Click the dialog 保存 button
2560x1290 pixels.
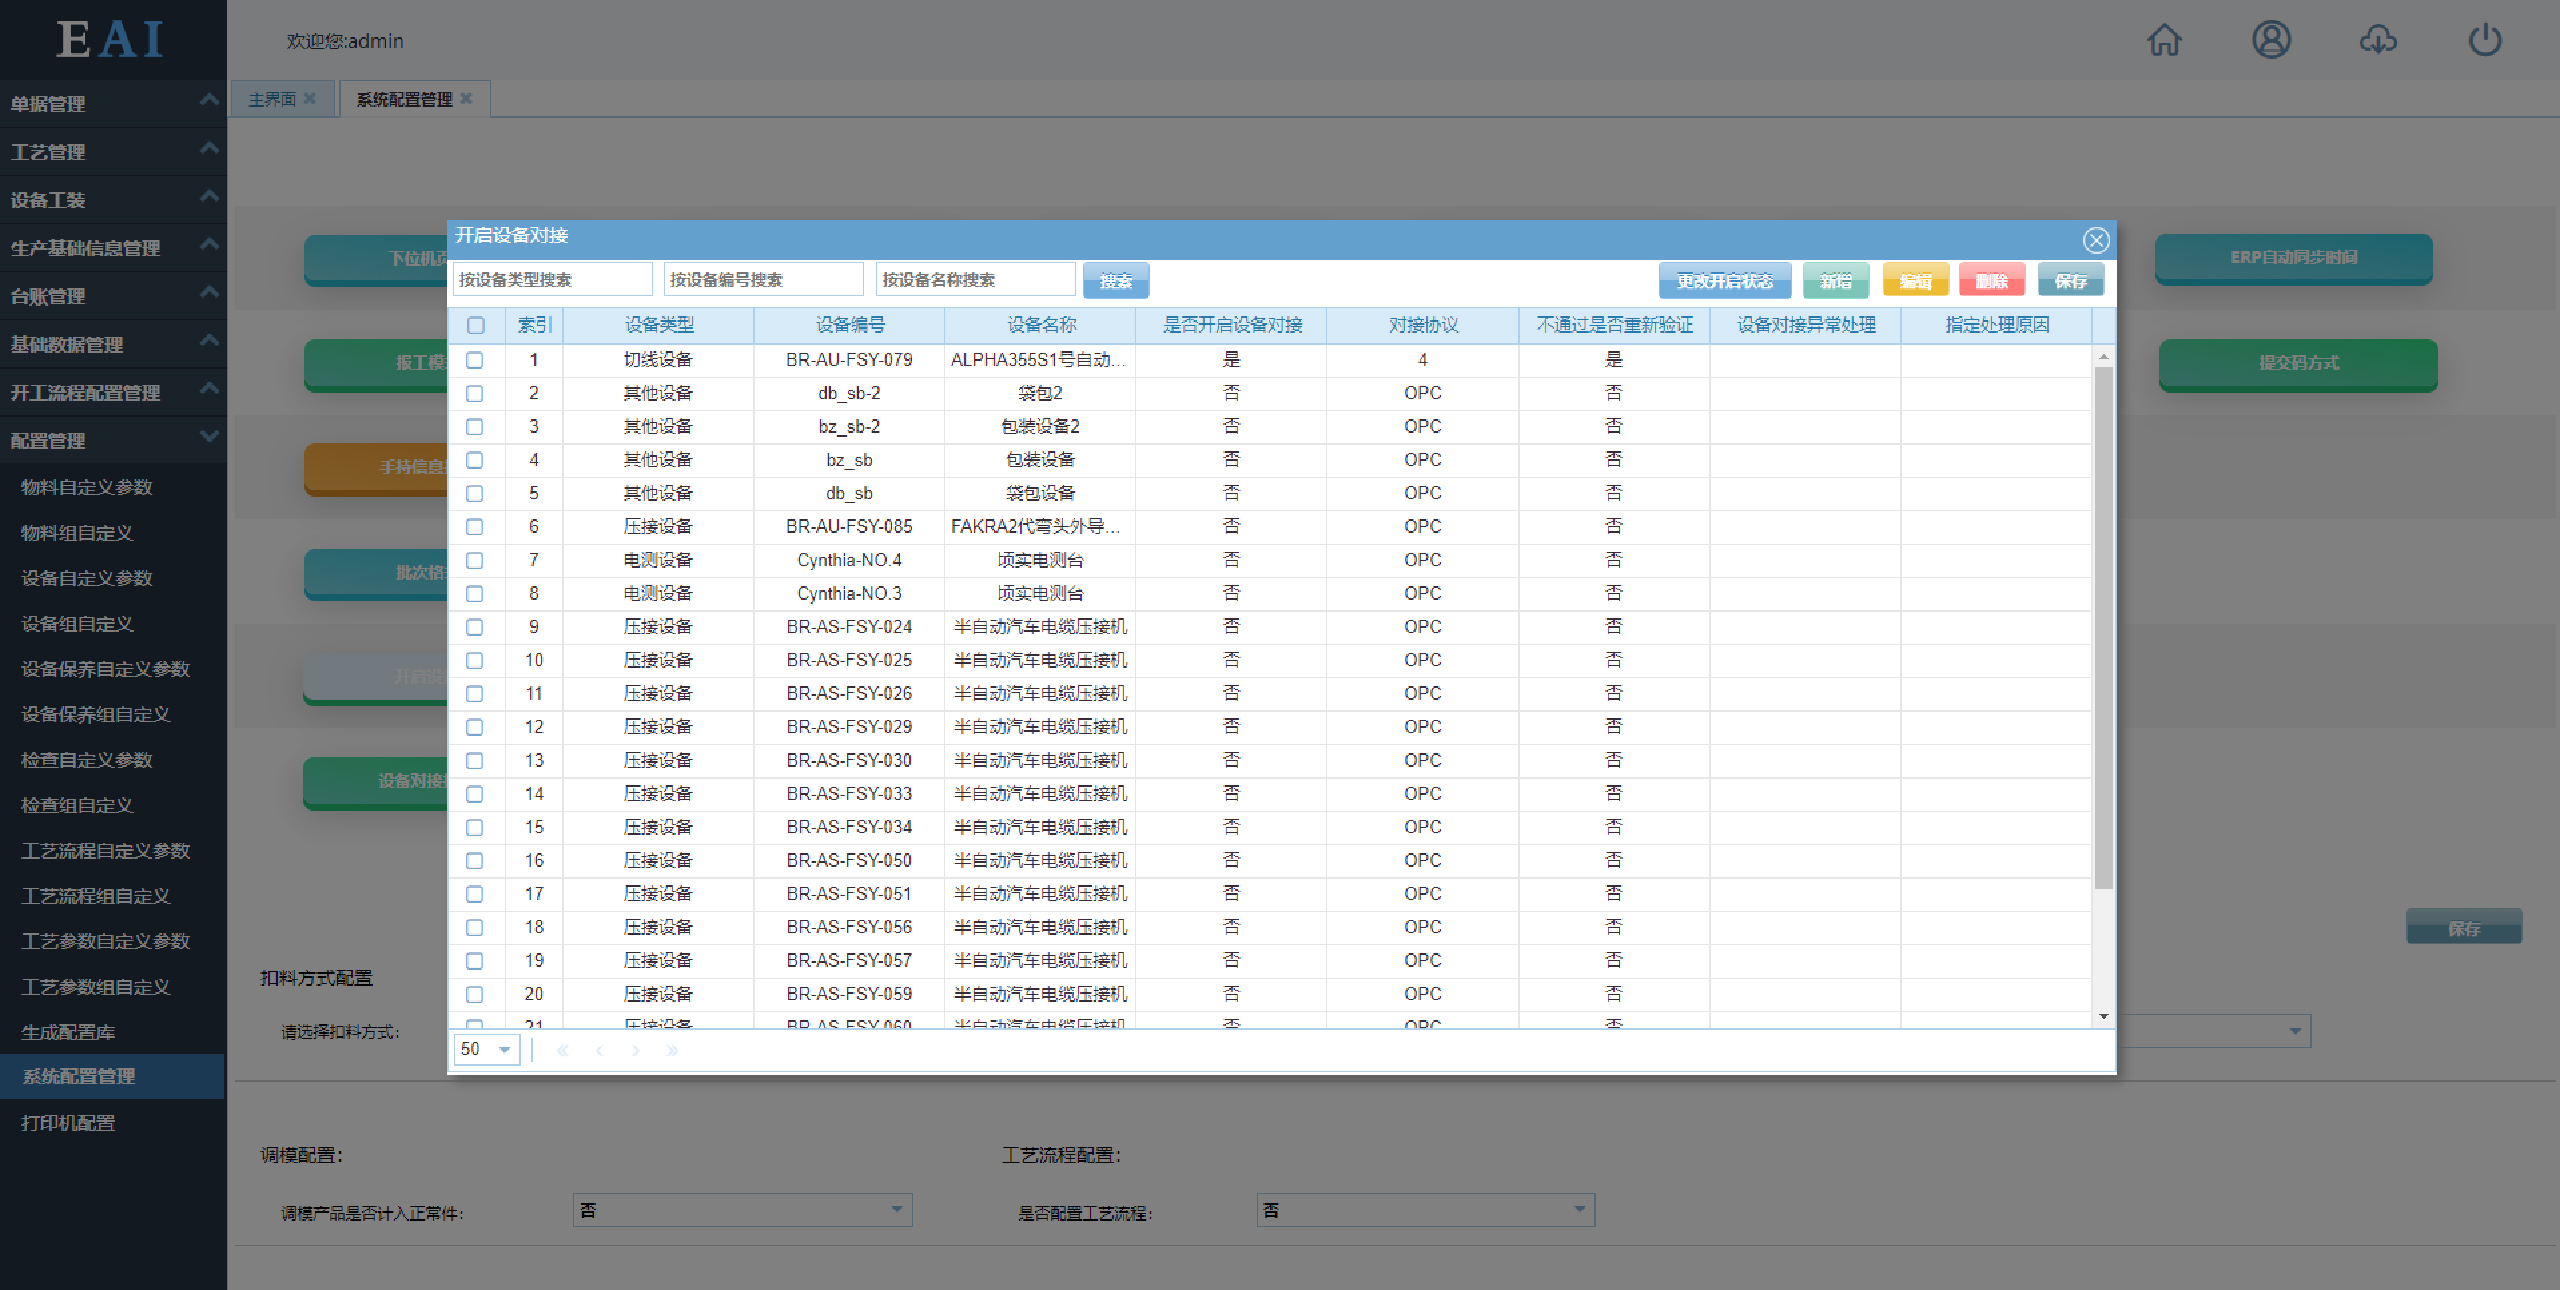pyautogui.click(x=2071, y=281)
